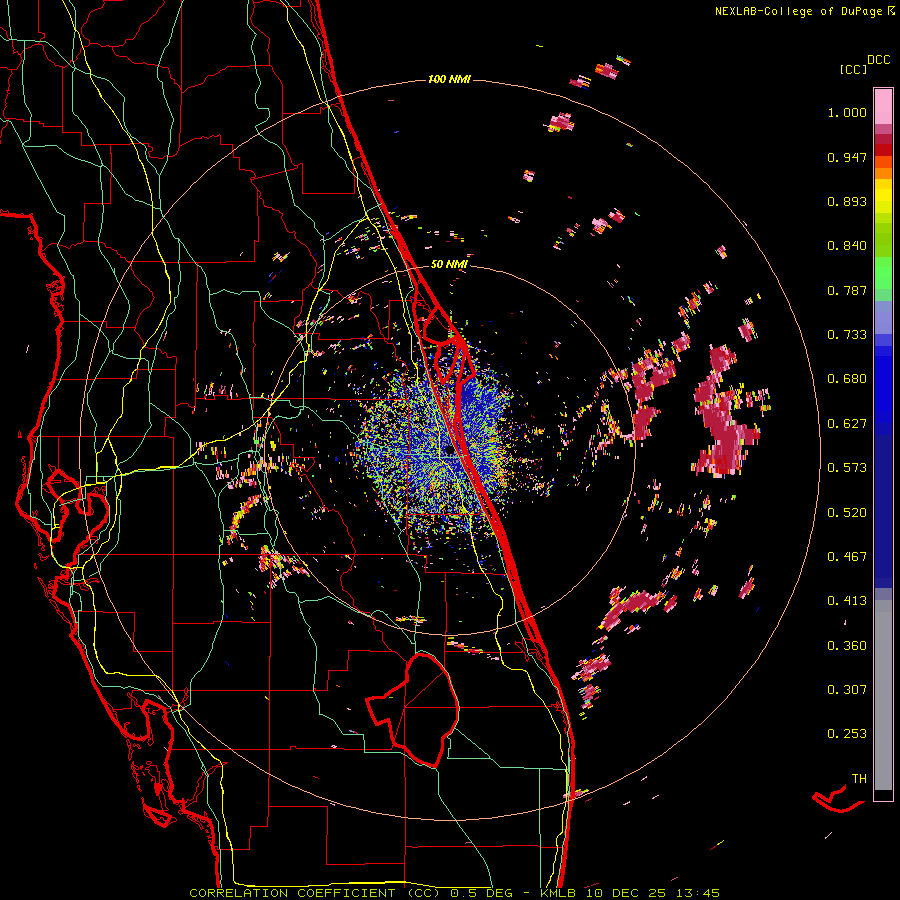Image resolution: width=900 pixels, height=900 pixels.
Task: Select the DCC label above color scale
Action: click(x=878, y=60)
